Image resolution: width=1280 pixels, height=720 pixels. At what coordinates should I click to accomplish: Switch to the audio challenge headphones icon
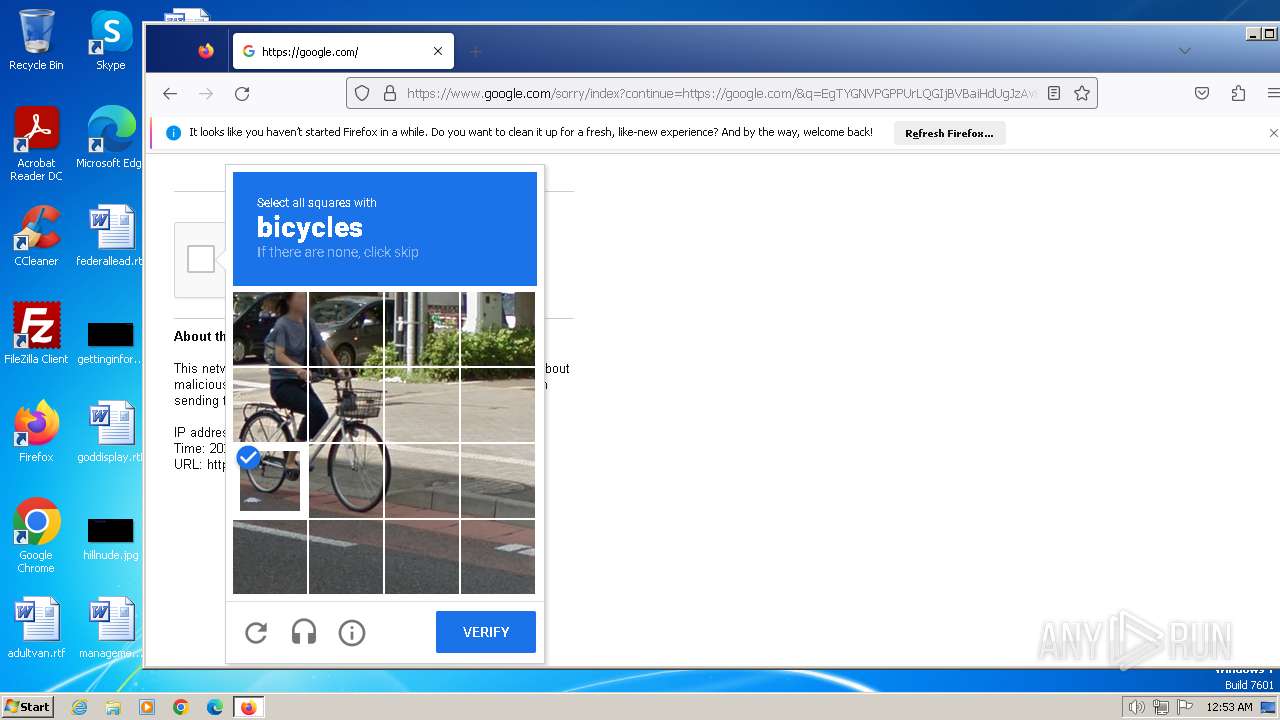(304, 632)
